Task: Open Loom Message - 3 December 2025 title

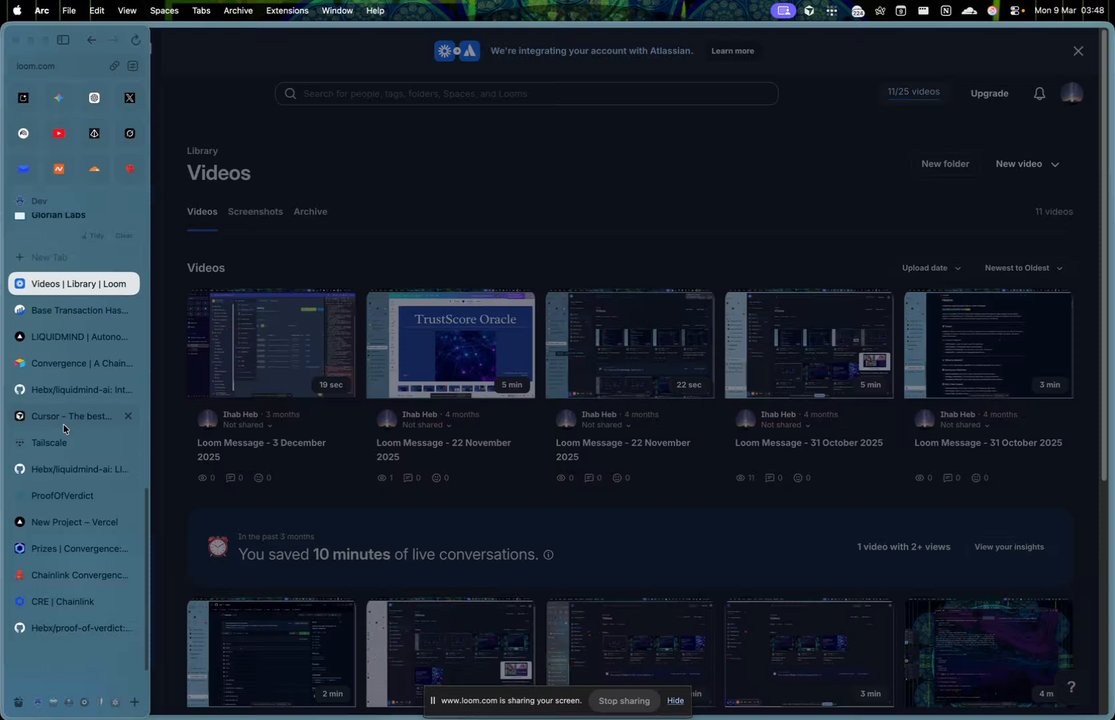Action: coord(261,450)
